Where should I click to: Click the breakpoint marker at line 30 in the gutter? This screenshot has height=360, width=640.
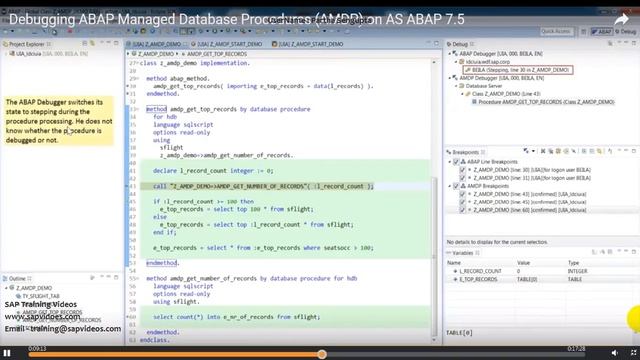[127, 86]
